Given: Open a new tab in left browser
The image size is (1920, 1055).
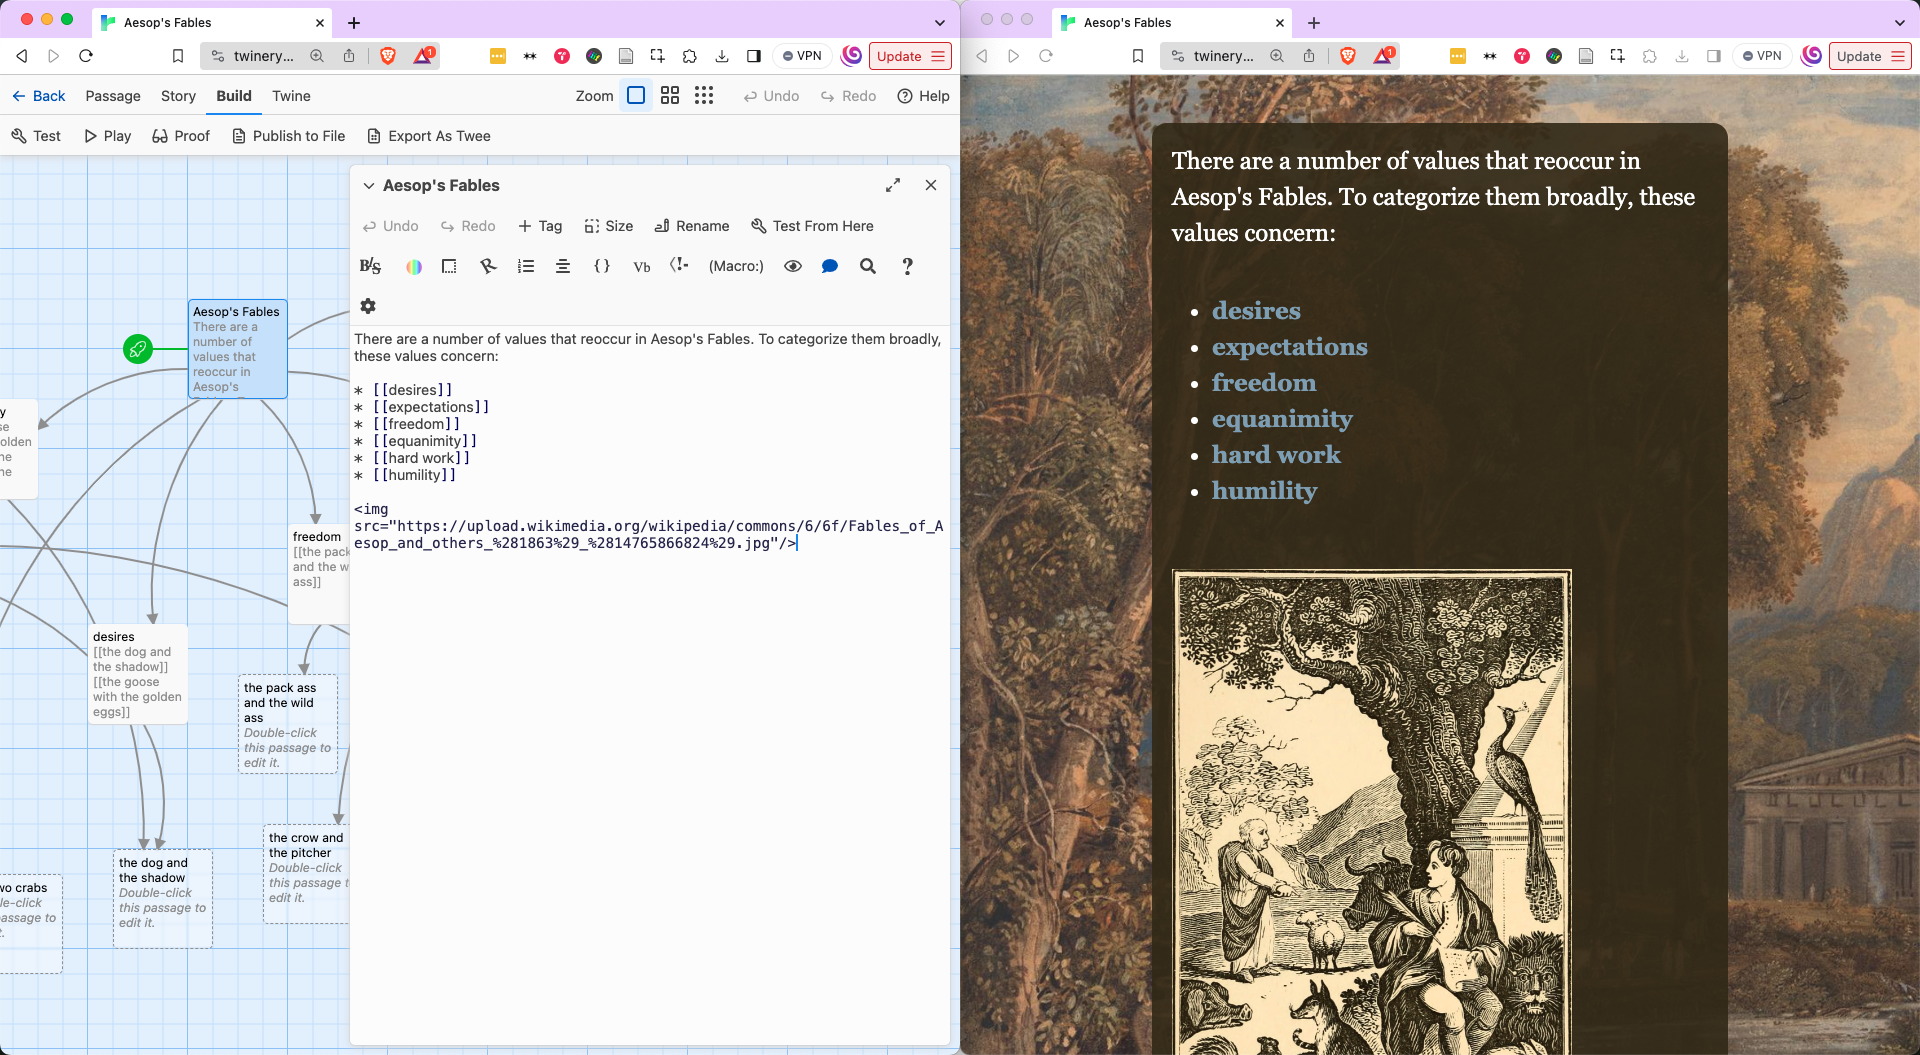Looking at the screenshot, I should tap(354, 22).
